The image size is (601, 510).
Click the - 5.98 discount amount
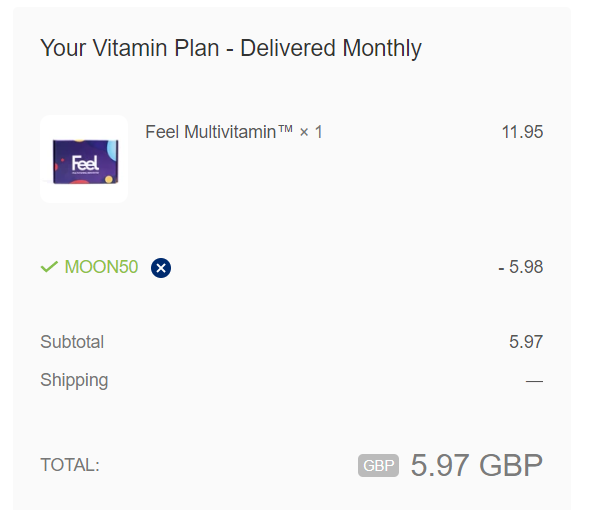tap(521, 267)
